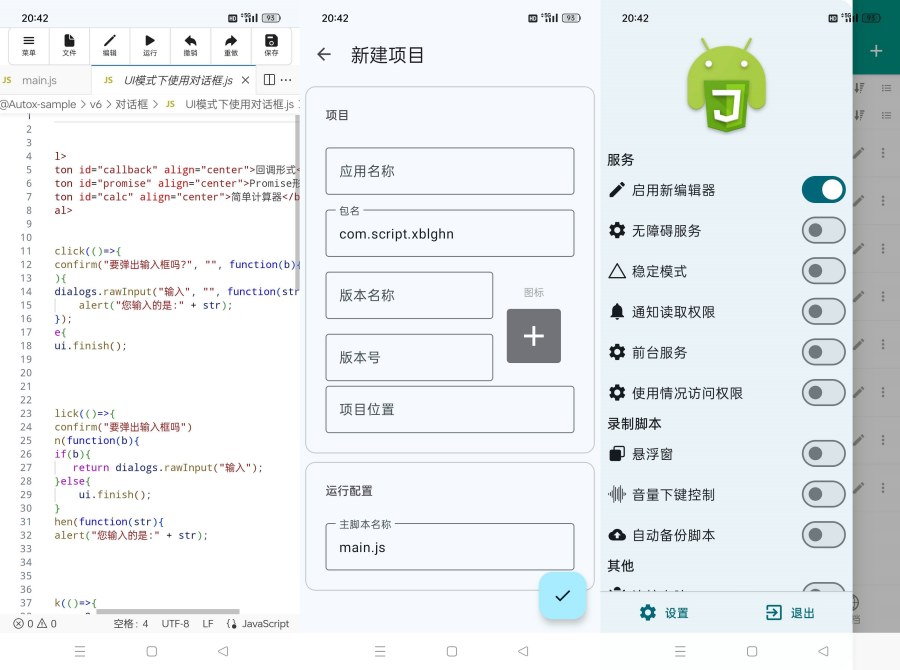Viewport: 900px width, 670px height.
Task: Turn on the 悬浮窗 toggle
Action: (x=823, y=454)
